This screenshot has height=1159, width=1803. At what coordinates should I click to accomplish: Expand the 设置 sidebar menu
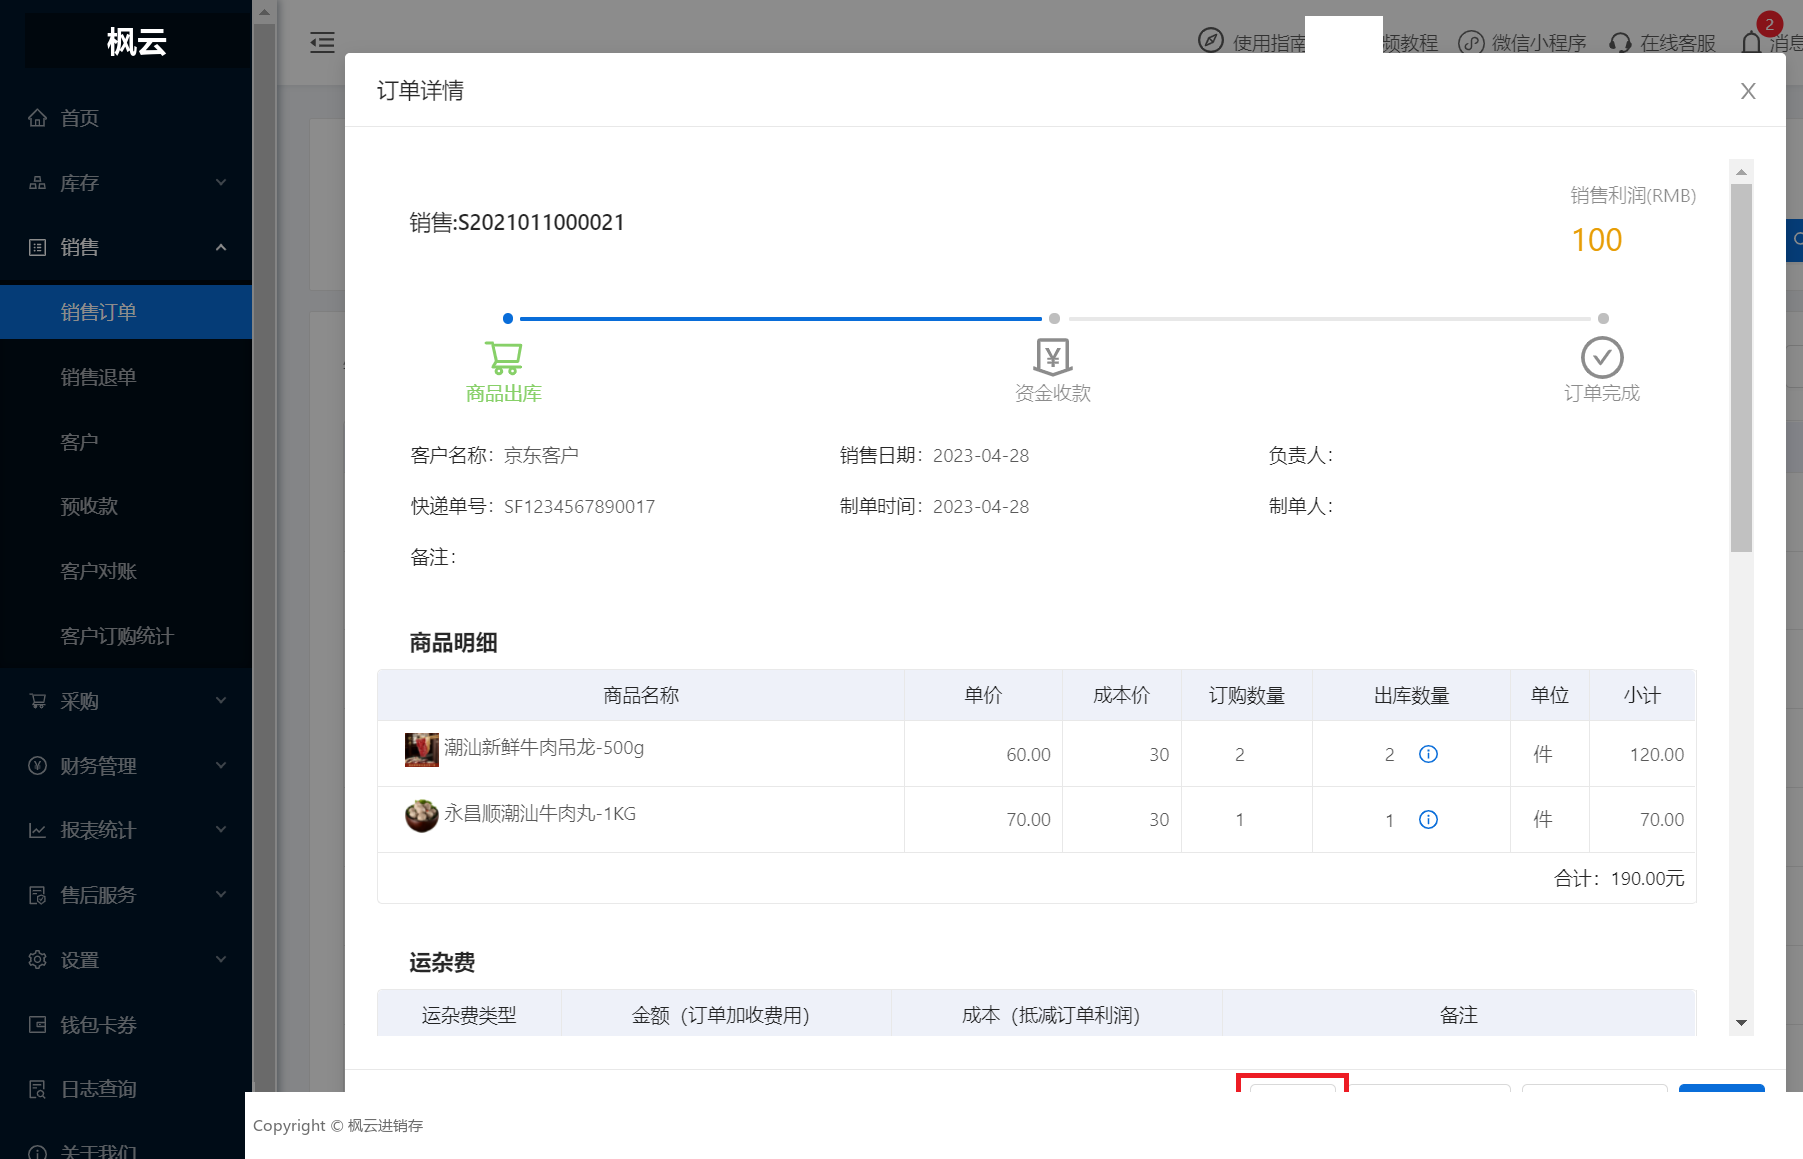[x=126, y=960]
